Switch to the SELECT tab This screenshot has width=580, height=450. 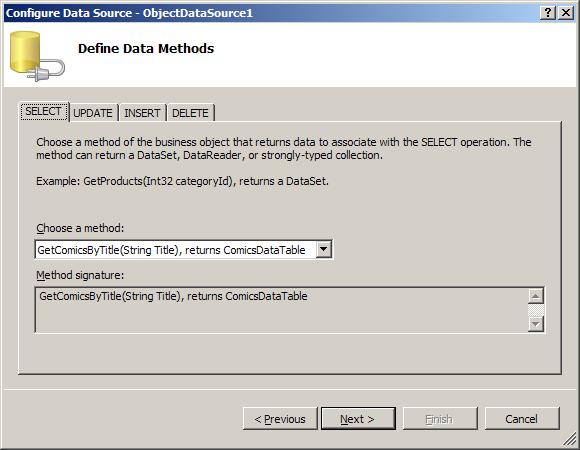44,111
